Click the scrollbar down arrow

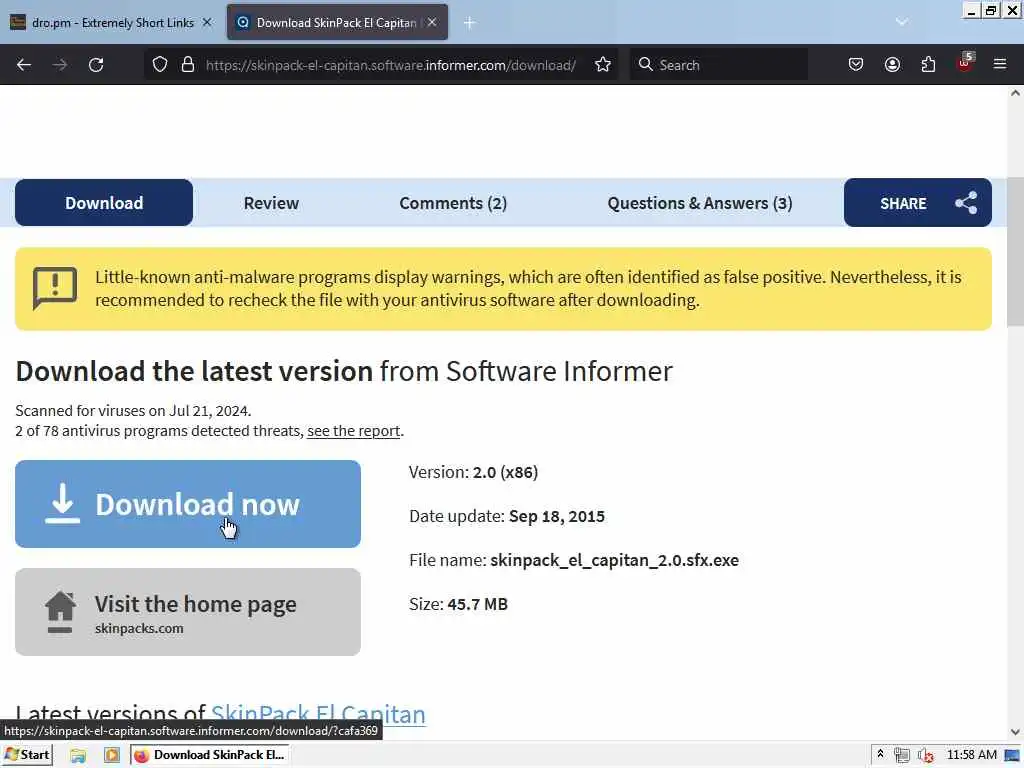point(1015,731)
